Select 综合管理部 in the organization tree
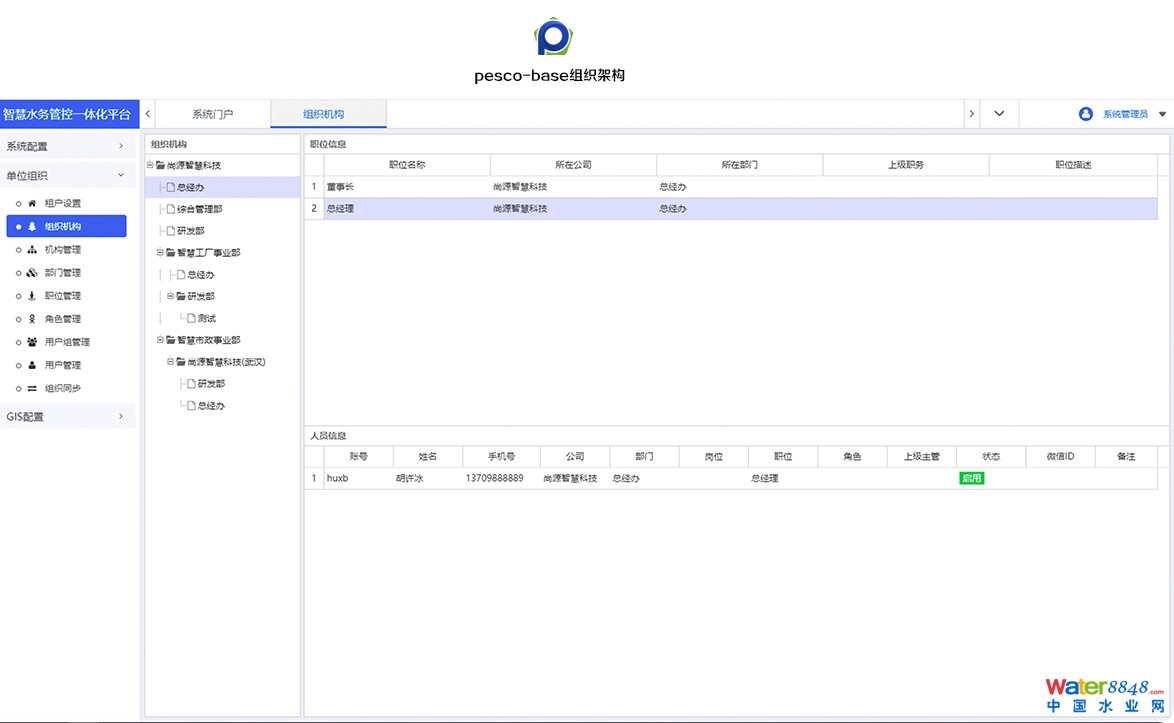Image resolution: width=1174 pixels, height=723 pixels. (199, 209)
